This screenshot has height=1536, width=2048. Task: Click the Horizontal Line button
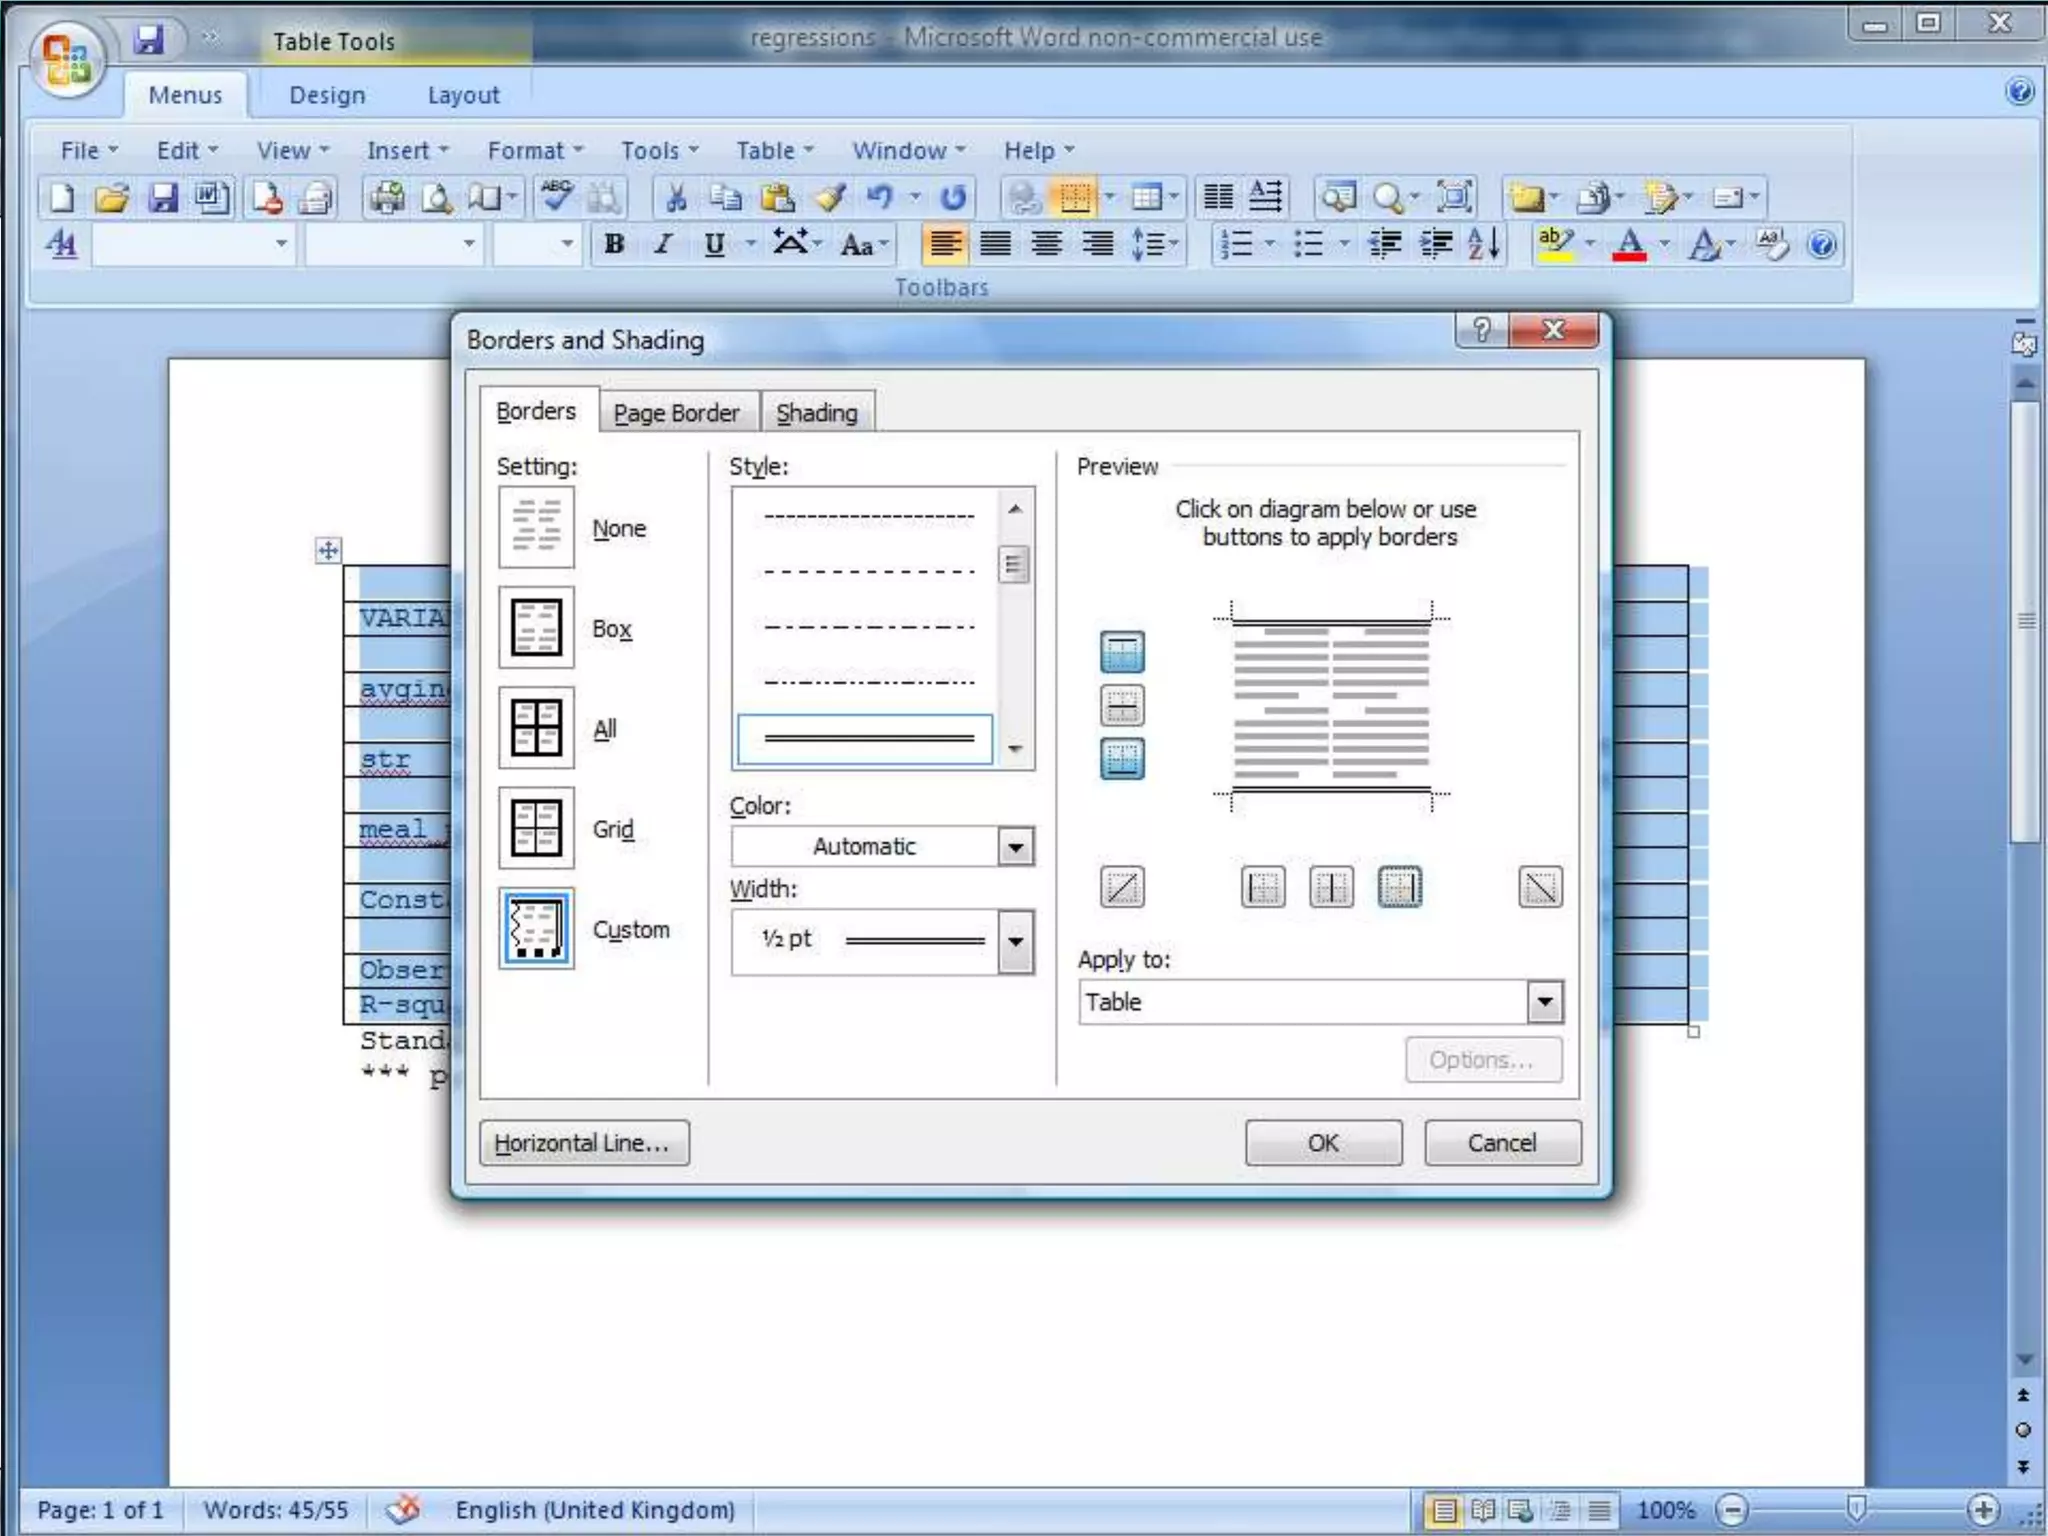(x=583, y=1143)
